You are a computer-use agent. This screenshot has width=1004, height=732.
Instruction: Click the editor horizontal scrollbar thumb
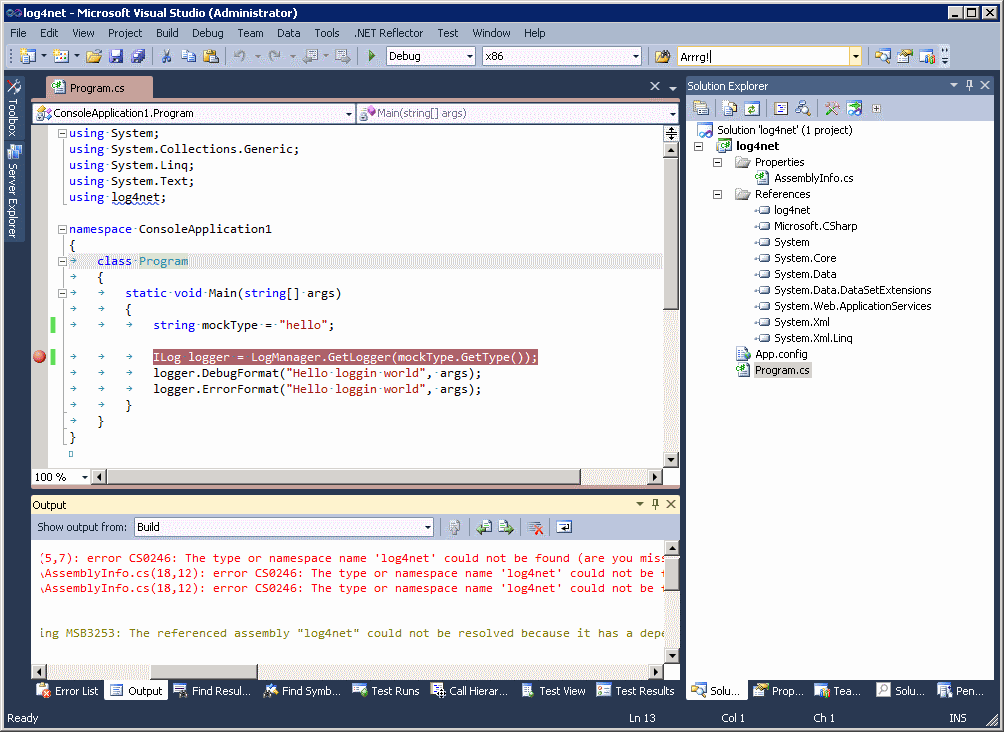point(344,477)
